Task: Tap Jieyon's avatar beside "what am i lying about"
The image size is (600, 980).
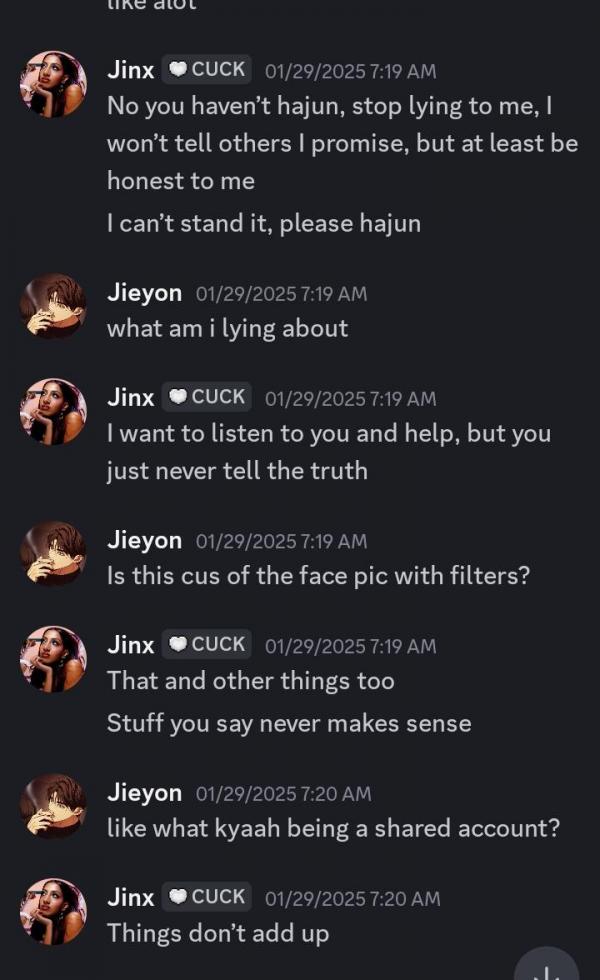Action: point(53,306)
